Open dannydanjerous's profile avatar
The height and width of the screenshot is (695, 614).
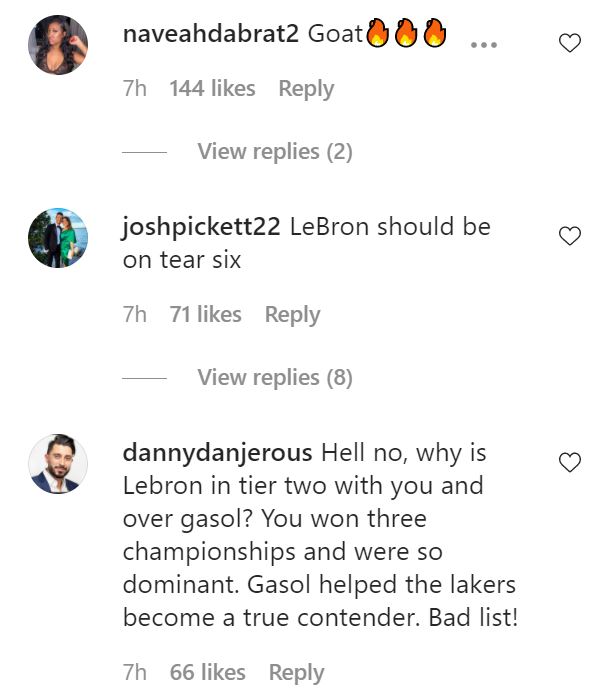pos(59,464)
